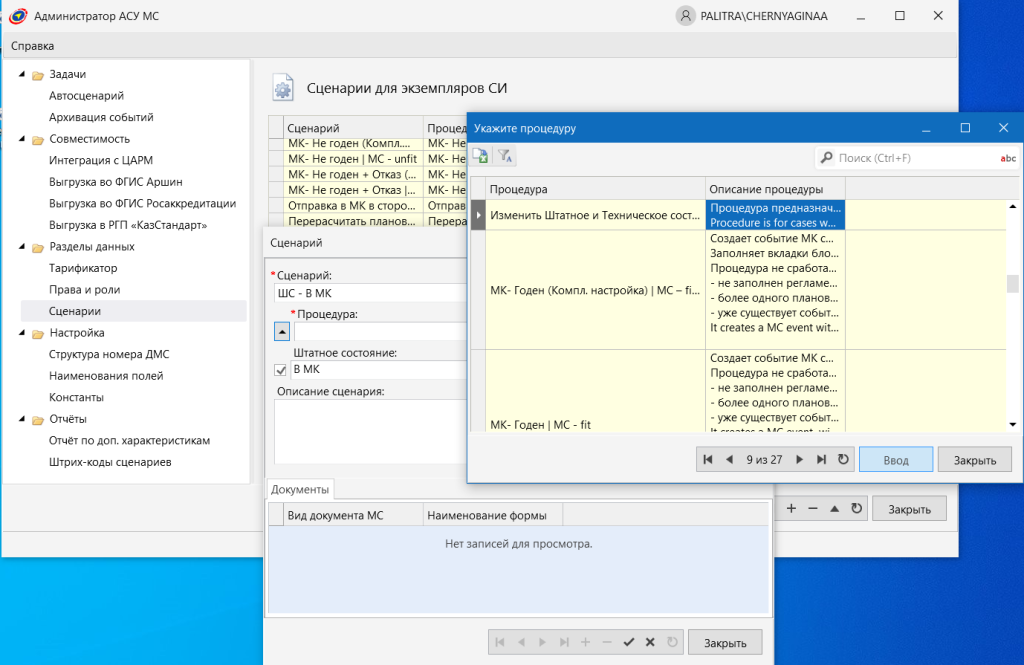Open Отчёт по доп. характеристикам
Viewport: 1024px width, 665px height.
click(x=129, y=440)
